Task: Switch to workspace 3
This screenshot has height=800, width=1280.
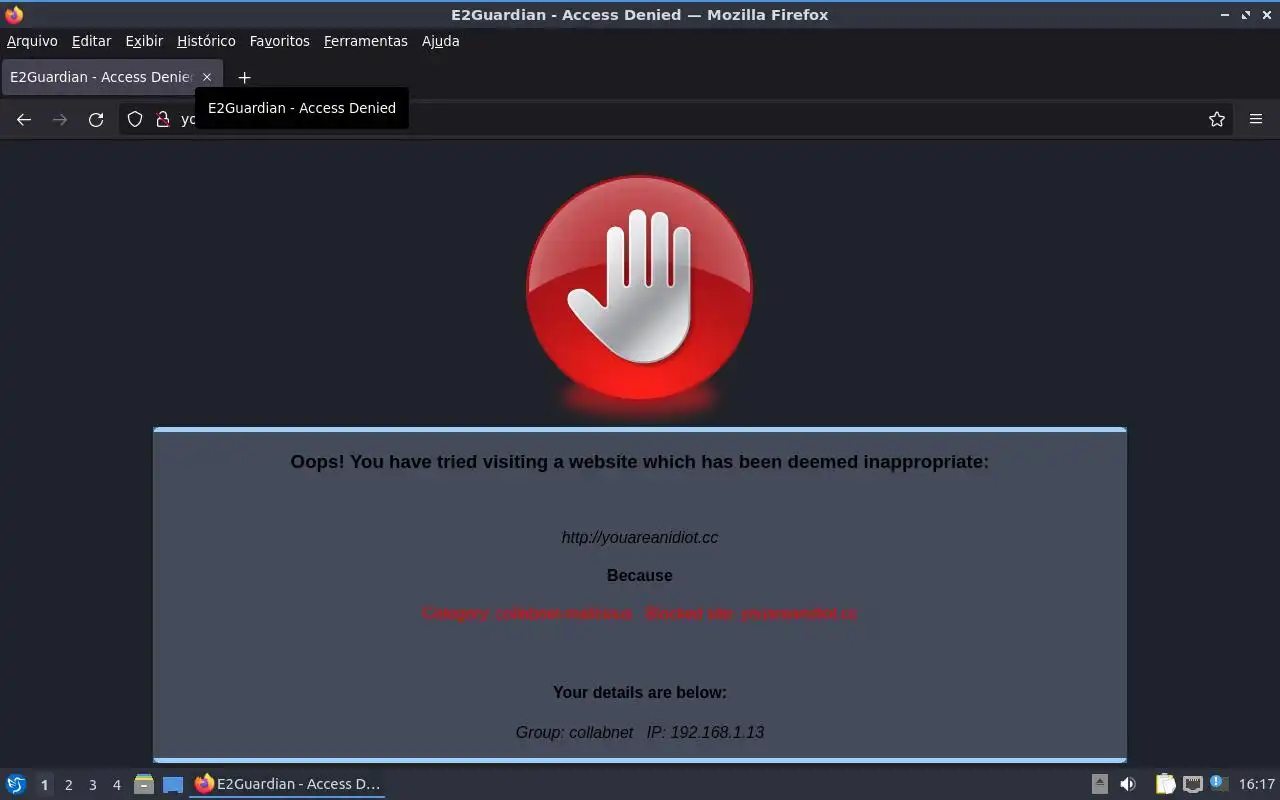Action: (92, 785)
